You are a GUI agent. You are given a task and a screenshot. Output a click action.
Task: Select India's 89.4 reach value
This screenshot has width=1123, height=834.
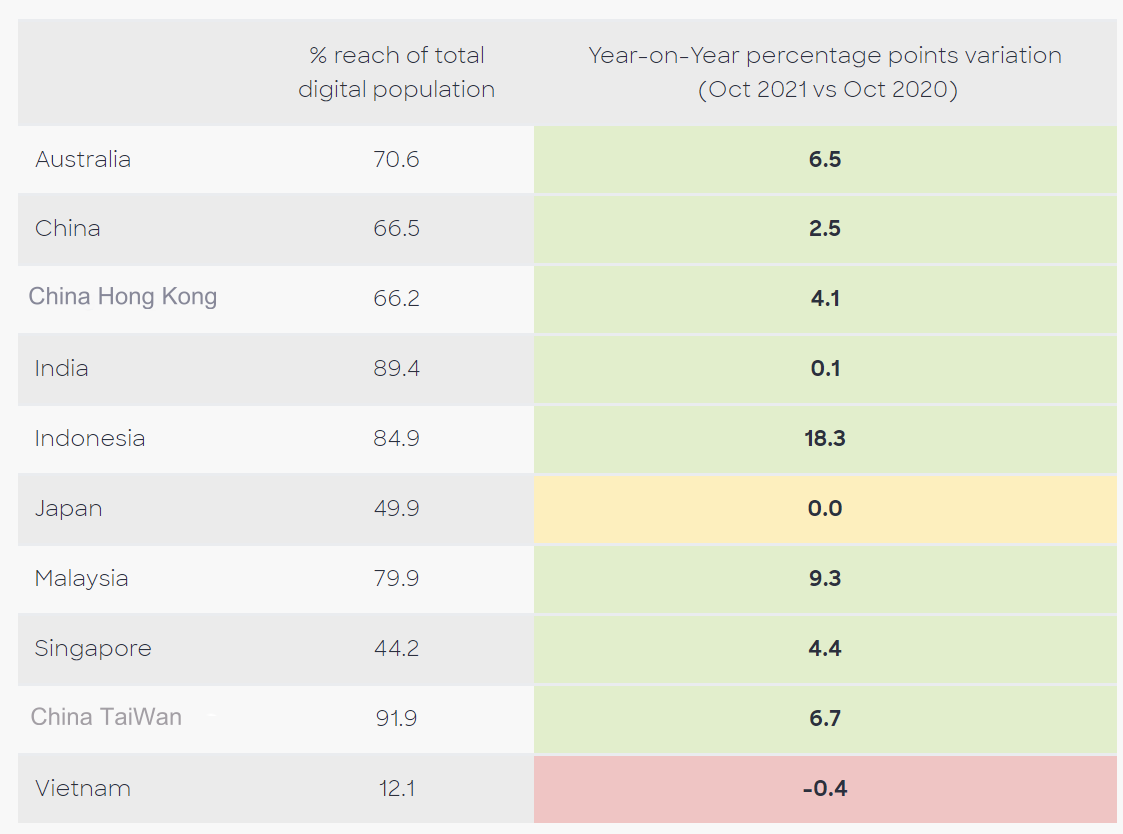pos(397,368)
